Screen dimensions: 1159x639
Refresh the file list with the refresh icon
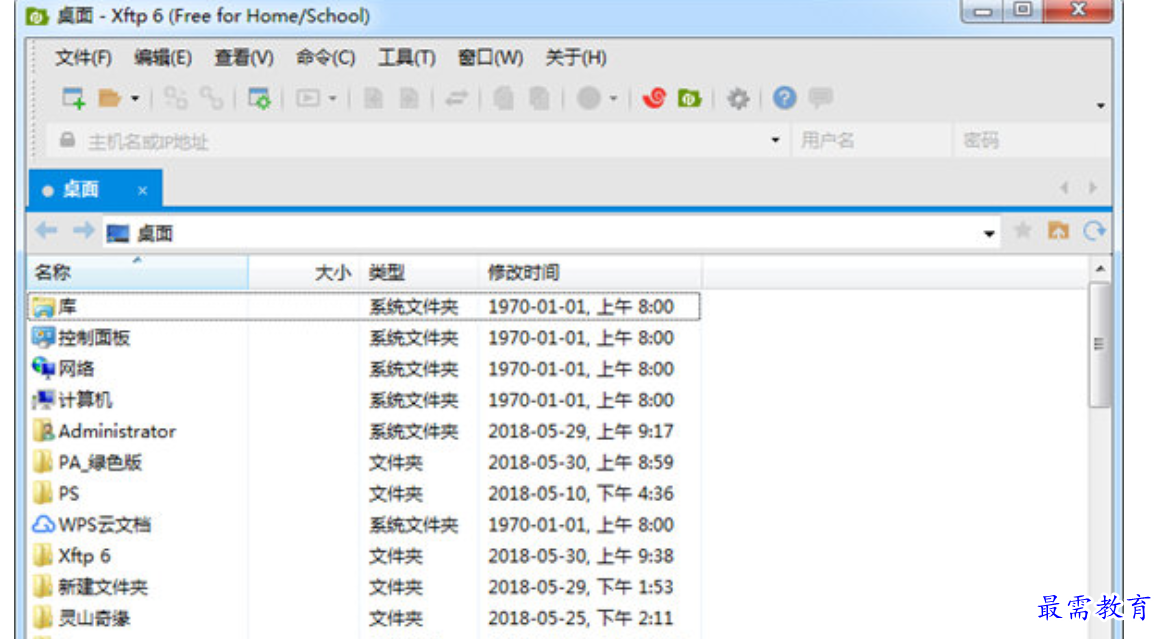[x=1095, y=231]
